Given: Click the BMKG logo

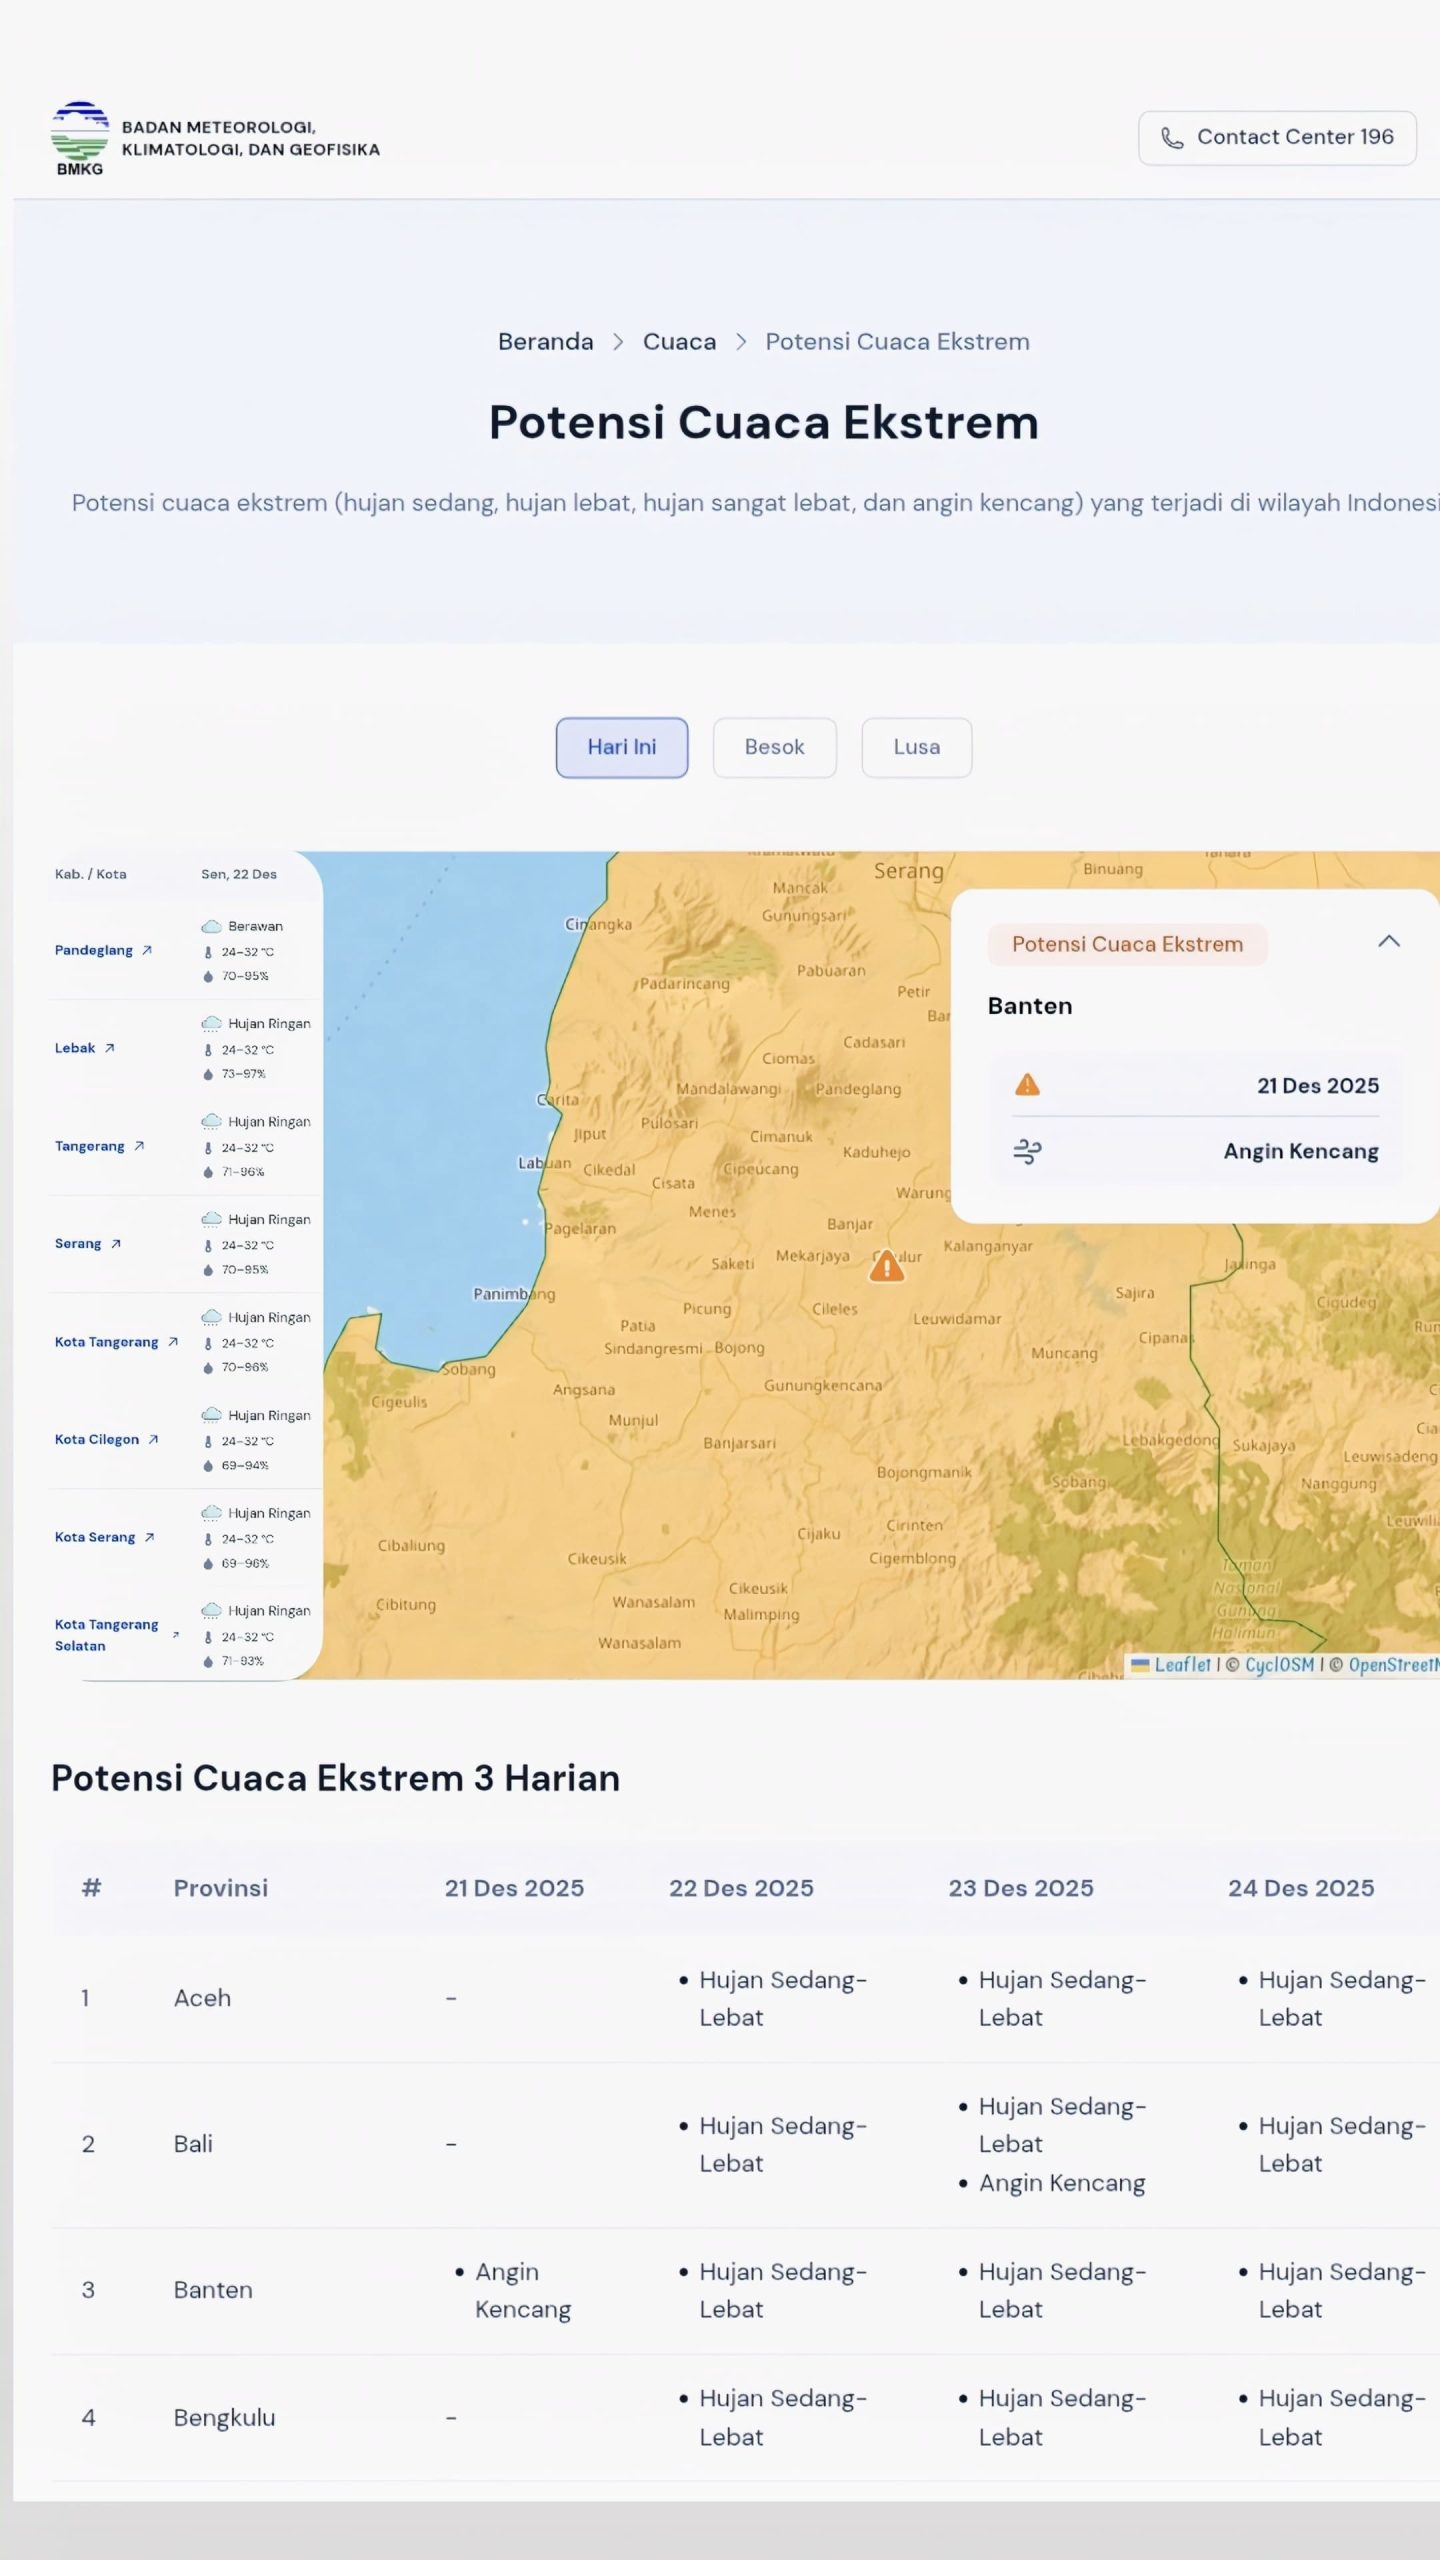Looking at the screenshot, I should pos(80,138).
